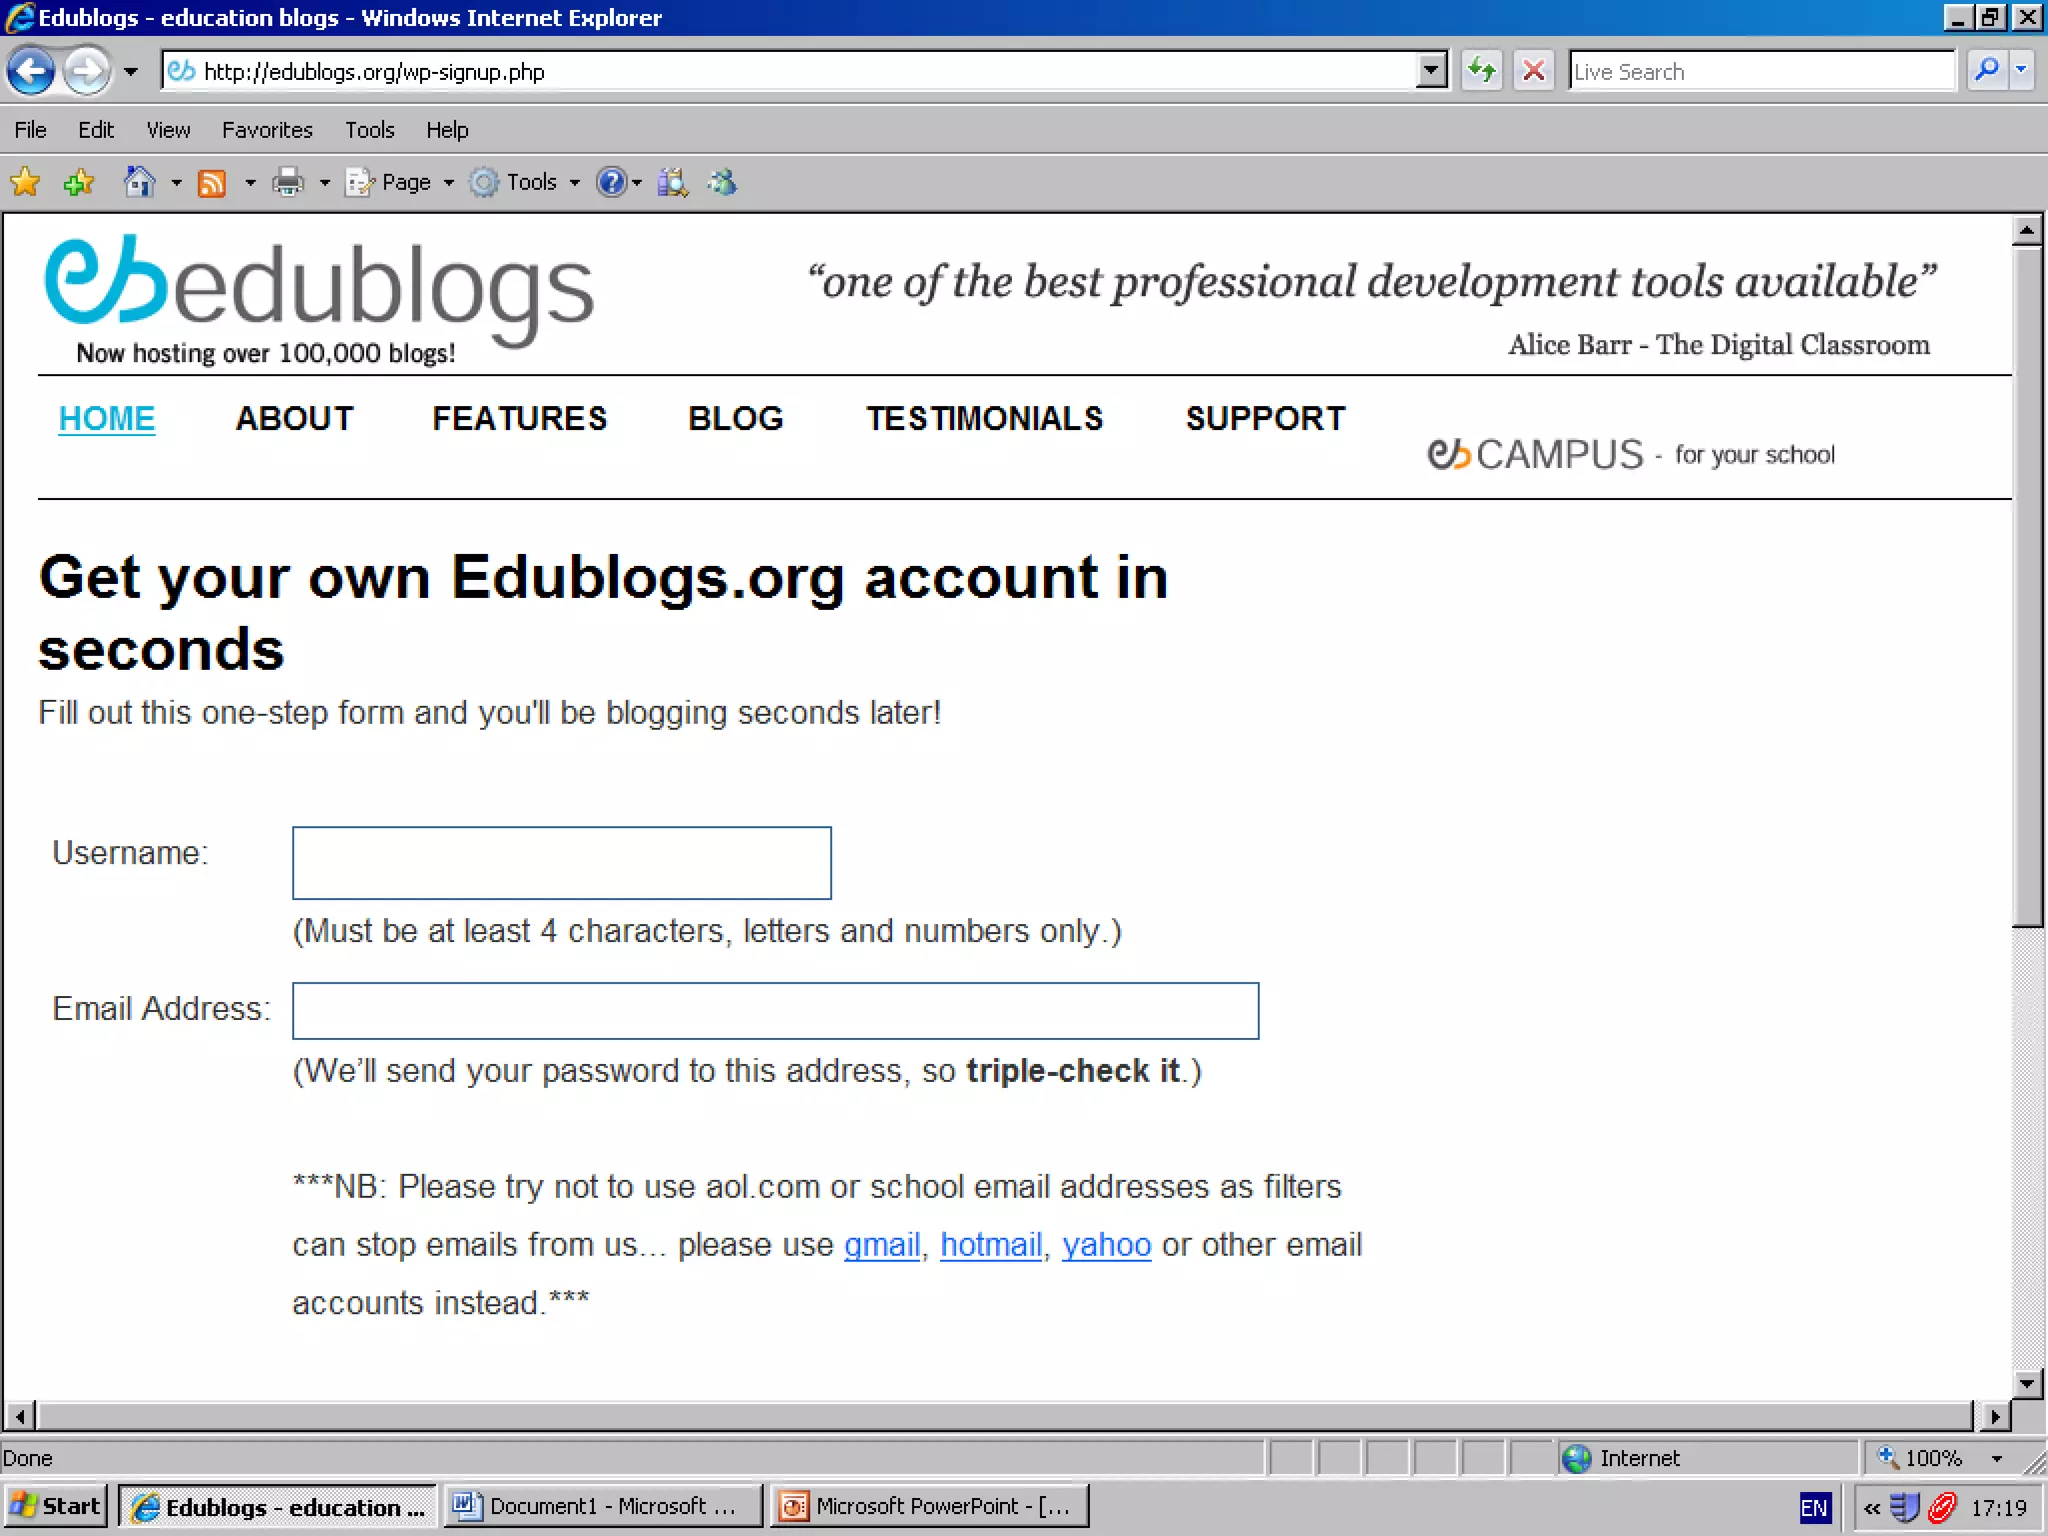2048x1536 pixels.
Task: Click the Refresh page icon
Action: (x=1481, y=71)
